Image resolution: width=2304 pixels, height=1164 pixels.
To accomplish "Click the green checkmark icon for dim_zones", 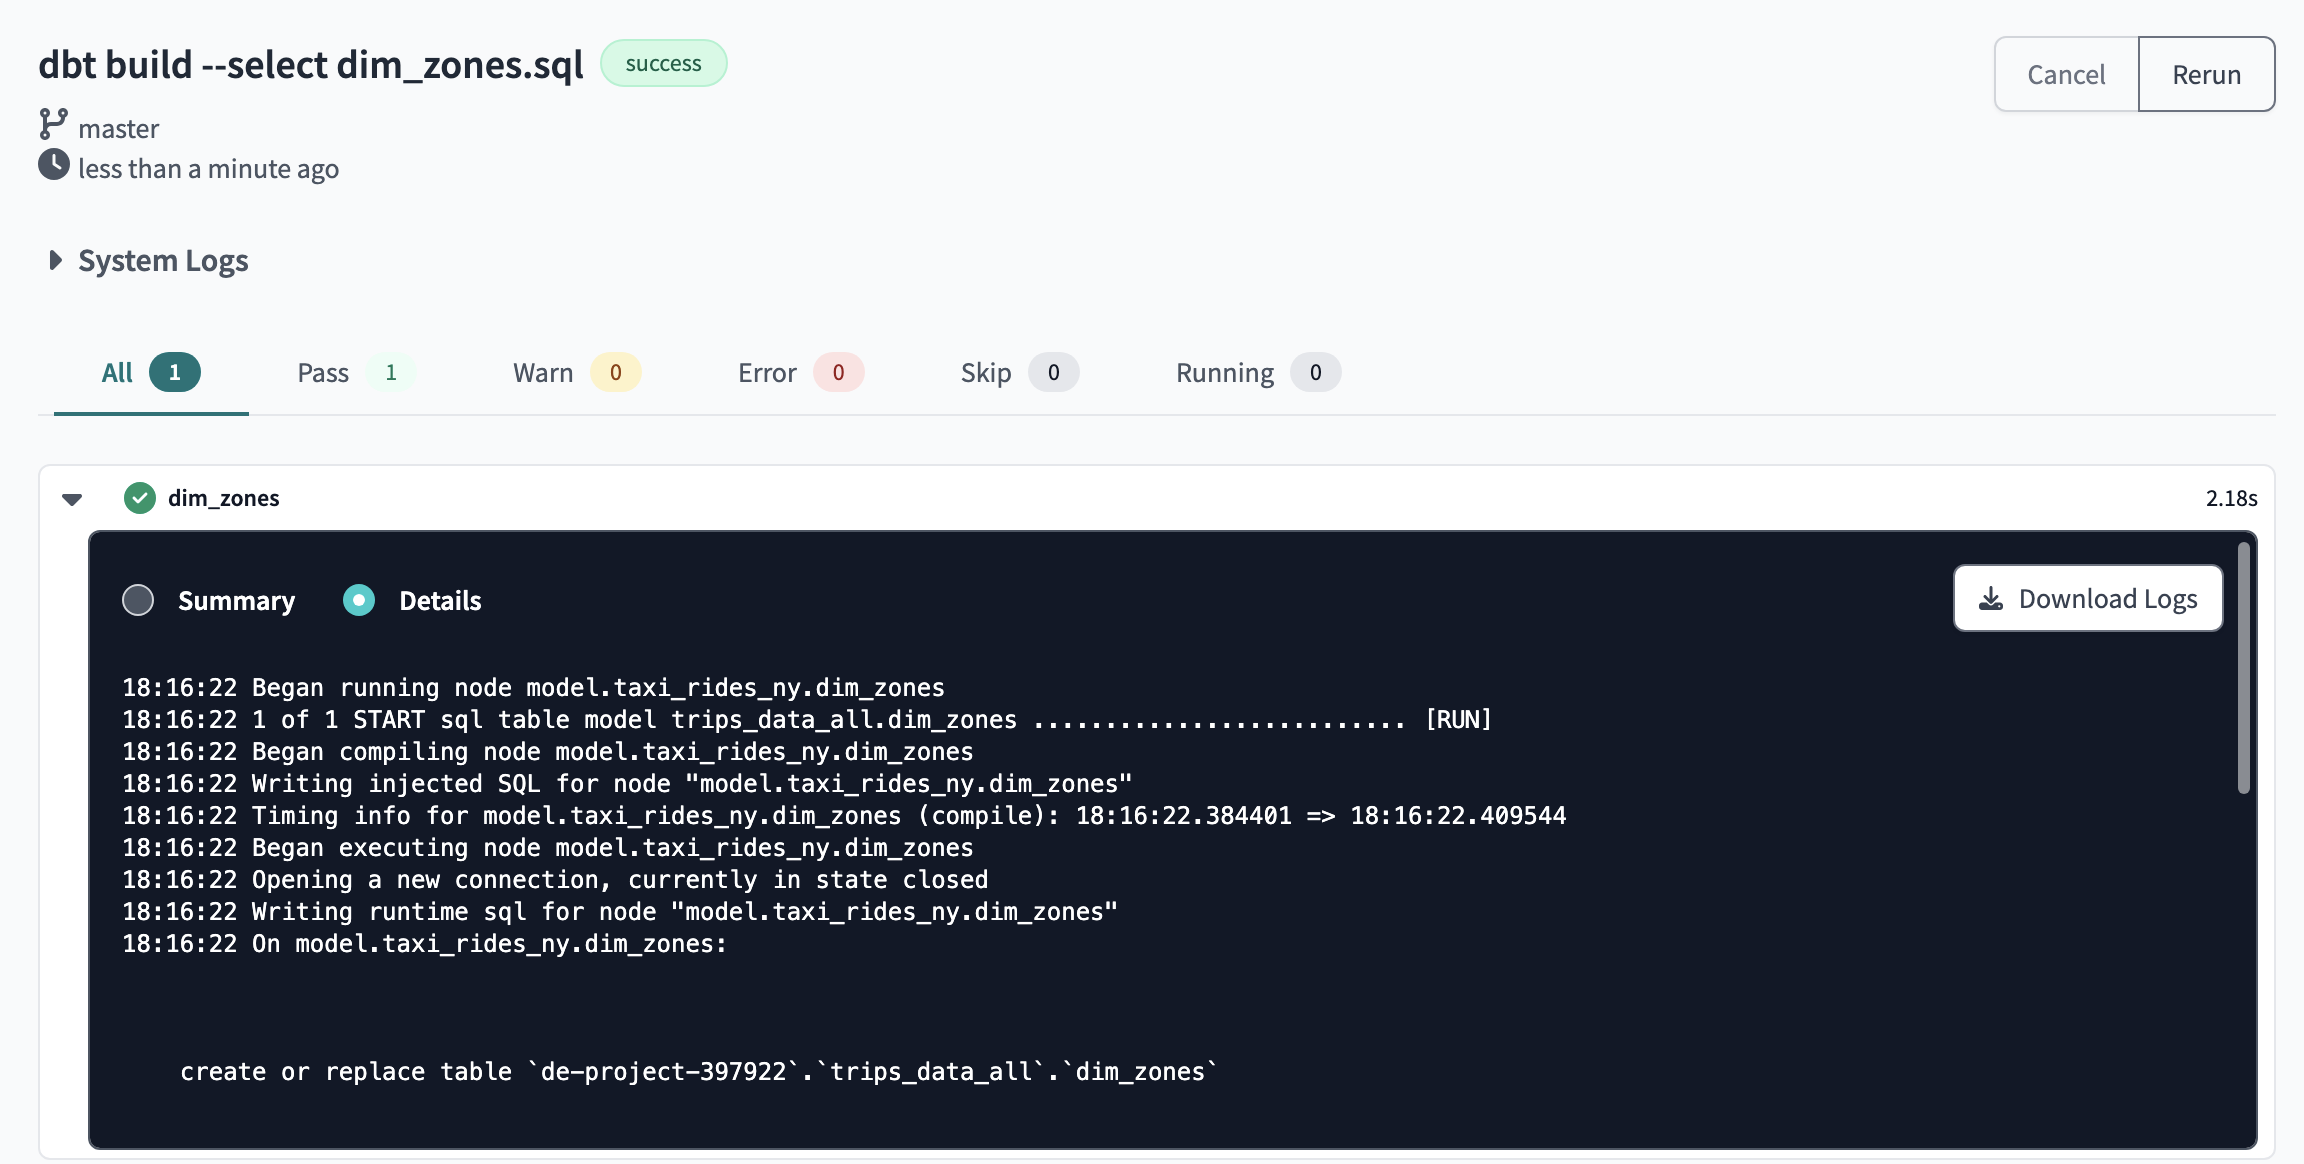I will (x=140, y=498).
